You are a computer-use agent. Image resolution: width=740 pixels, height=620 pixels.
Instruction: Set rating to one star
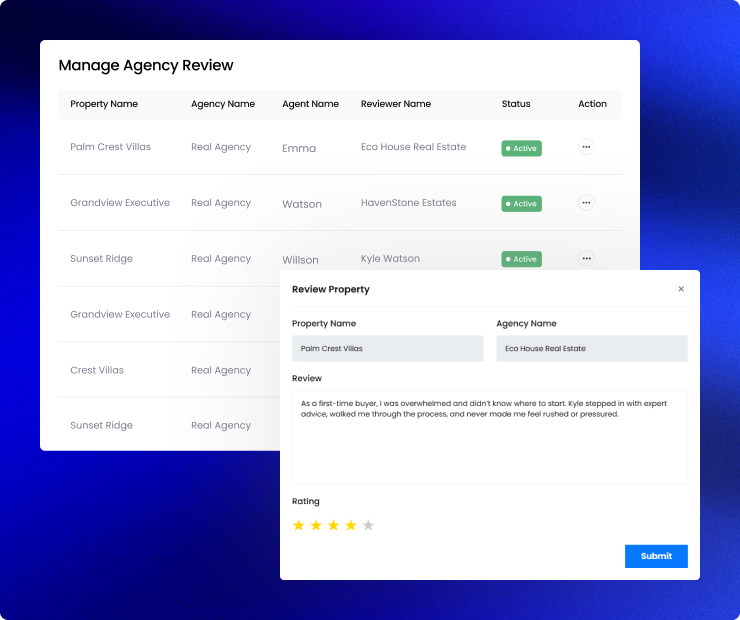coord(299,525)
